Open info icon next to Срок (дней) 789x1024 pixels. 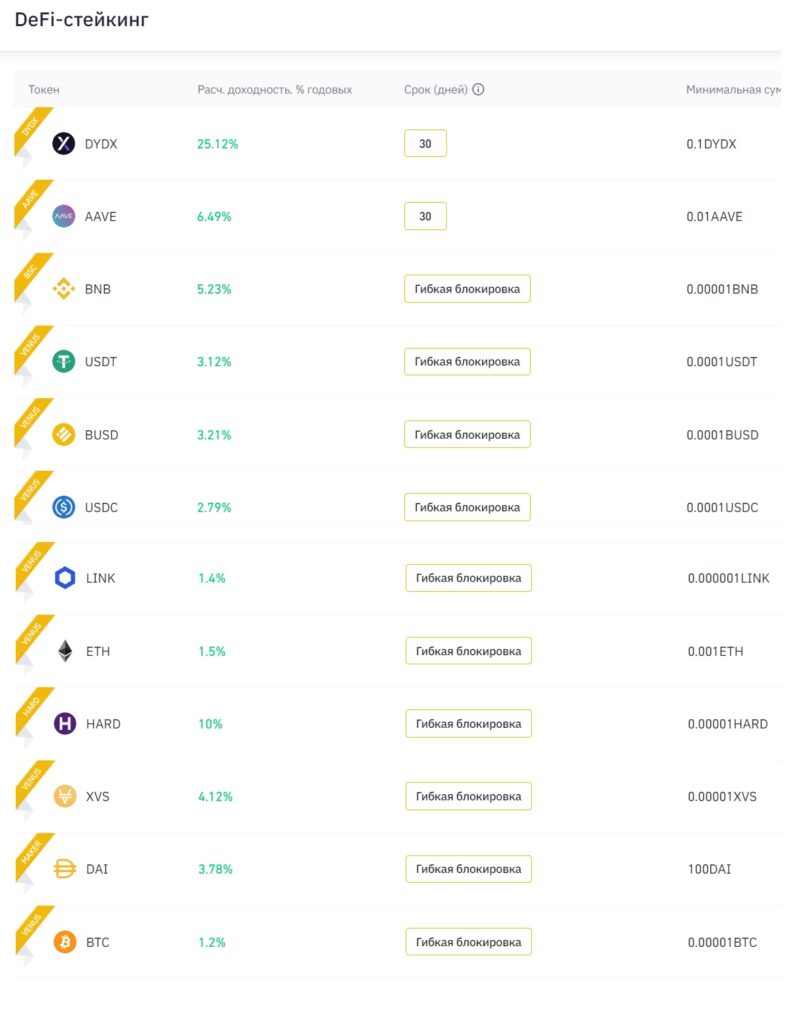[x=478, y=89]
